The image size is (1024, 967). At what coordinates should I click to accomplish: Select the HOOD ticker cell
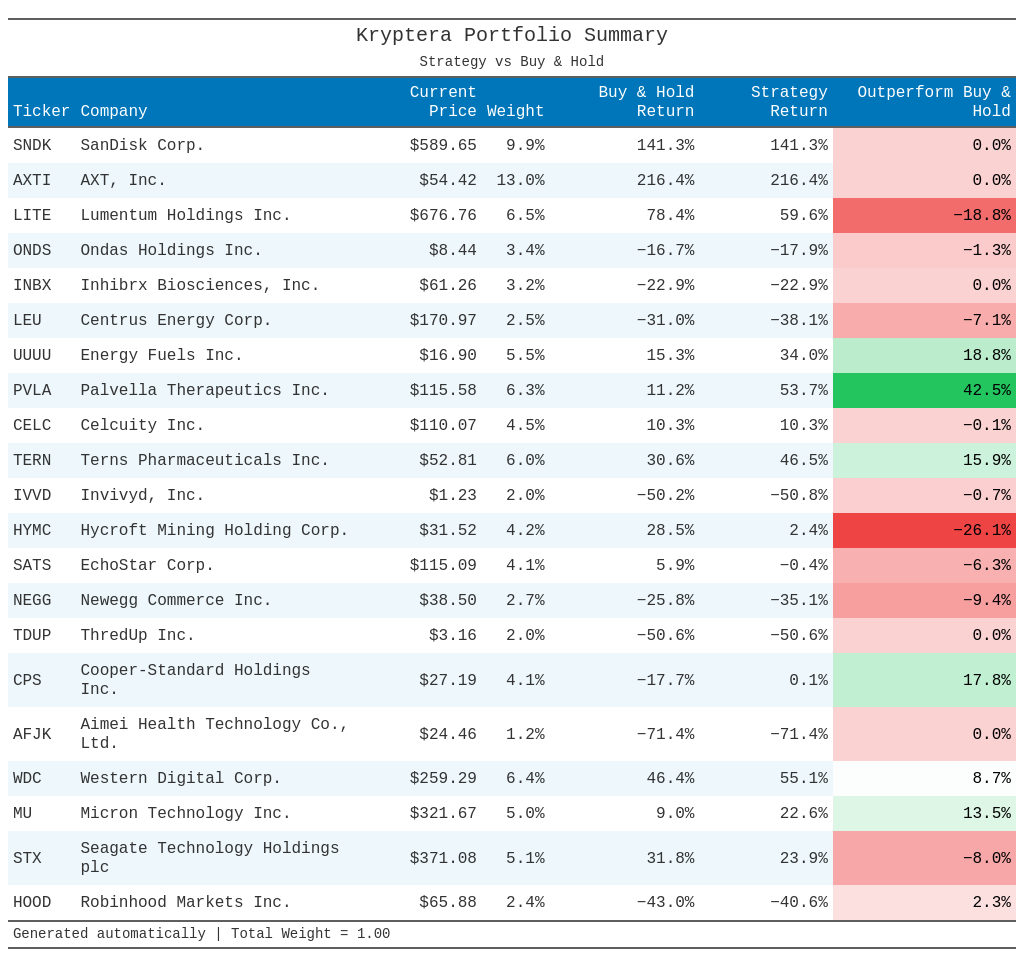point(32,902)
